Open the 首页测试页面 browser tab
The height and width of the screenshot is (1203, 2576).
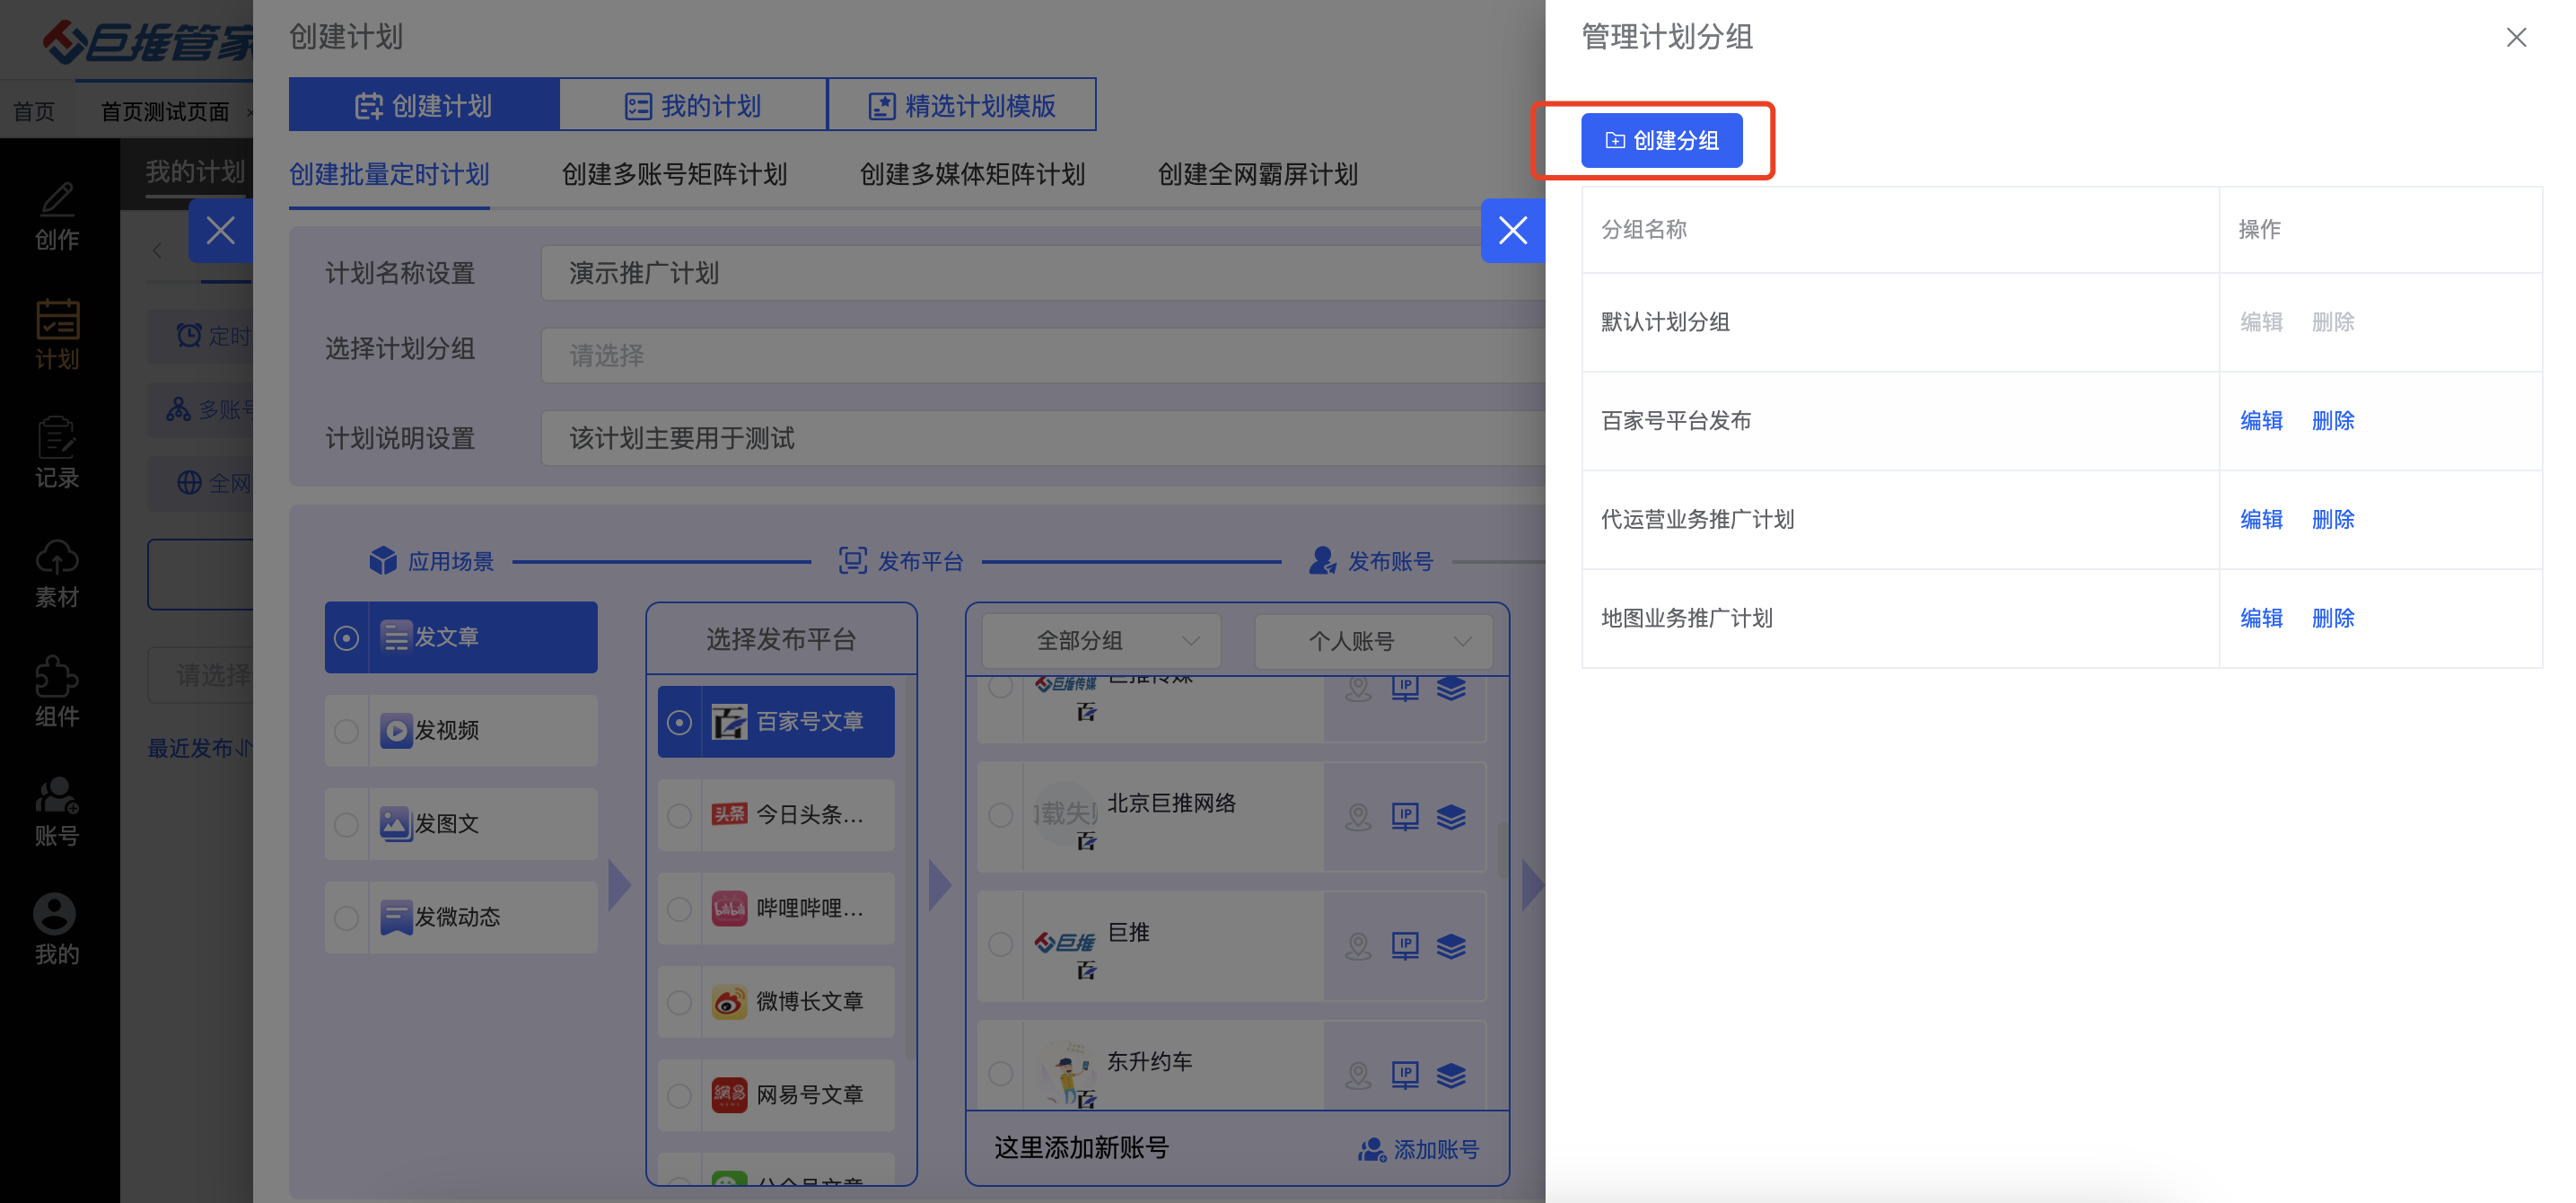coord(165,111)
